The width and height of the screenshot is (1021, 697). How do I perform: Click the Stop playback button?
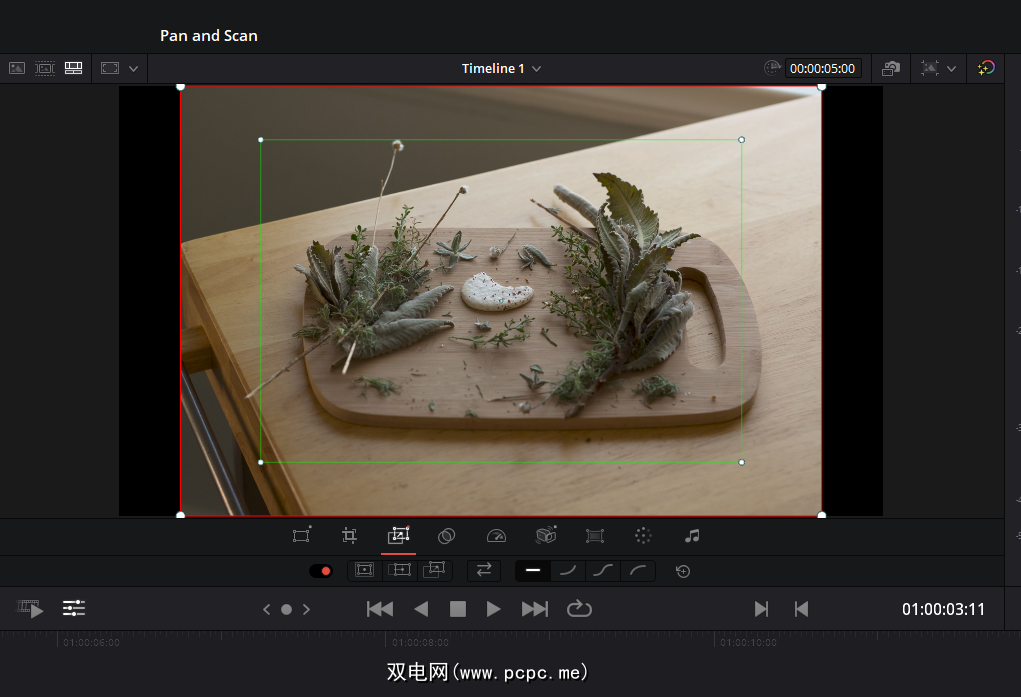coord(458,609)
